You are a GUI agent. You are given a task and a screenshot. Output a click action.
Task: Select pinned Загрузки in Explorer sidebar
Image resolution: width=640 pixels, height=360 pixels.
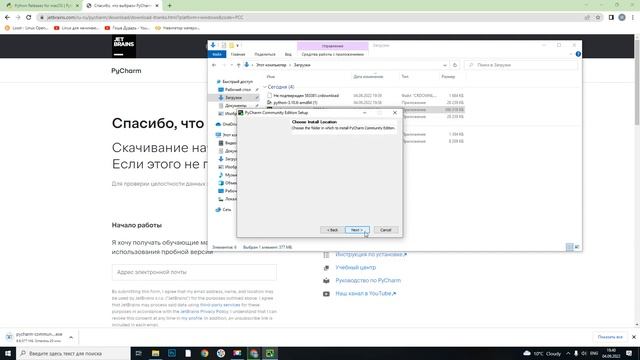tap(233, 98)
